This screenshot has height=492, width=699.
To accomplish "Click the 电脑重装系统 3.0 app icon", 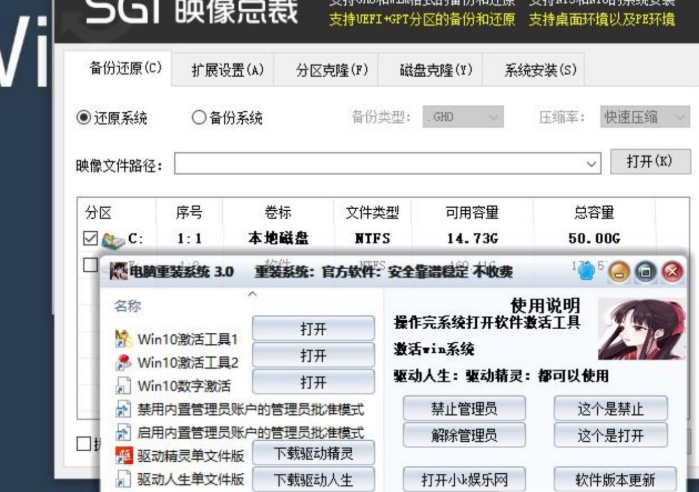I will click(x=119, y=271).
